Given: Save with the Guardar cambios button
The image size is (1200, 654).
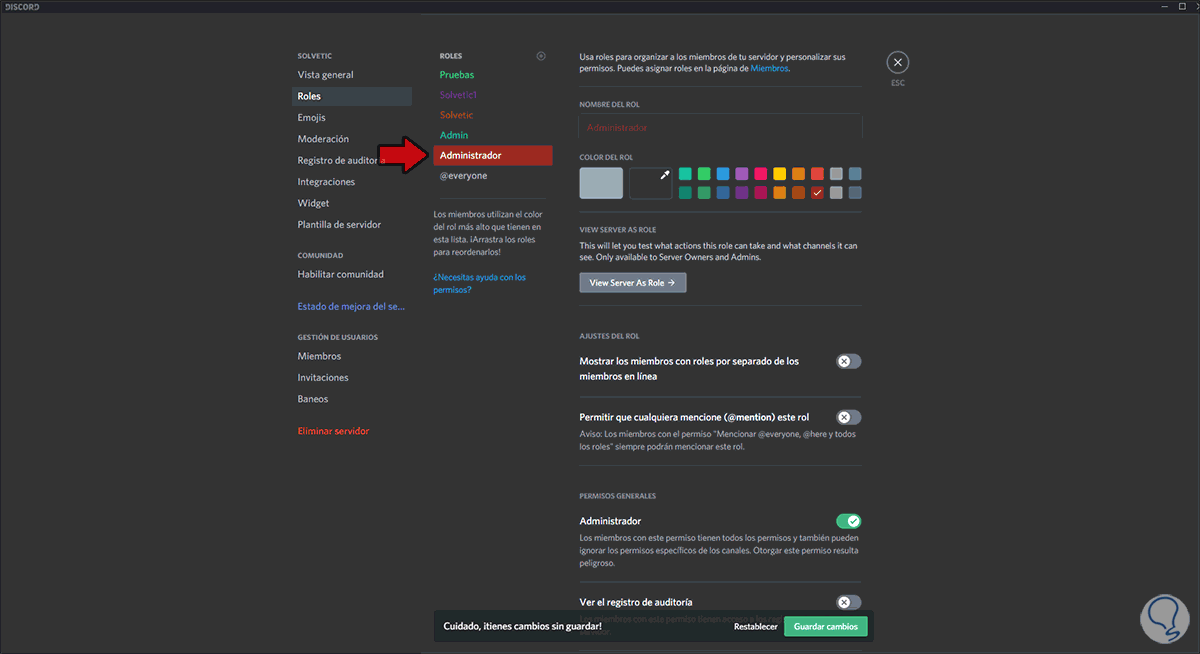Looking at the screenshot, I should click(825, 627).
